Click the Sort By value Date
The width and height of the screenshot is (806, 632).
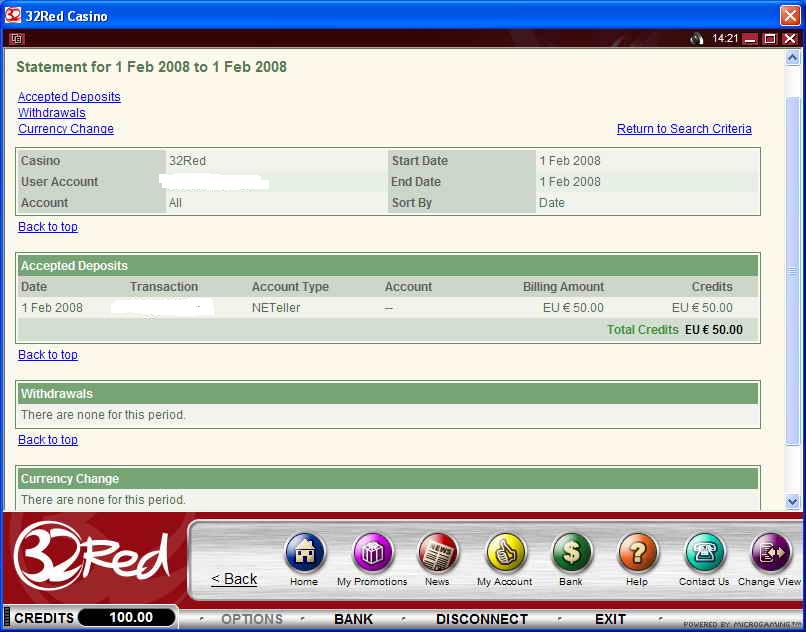[552, 203]
